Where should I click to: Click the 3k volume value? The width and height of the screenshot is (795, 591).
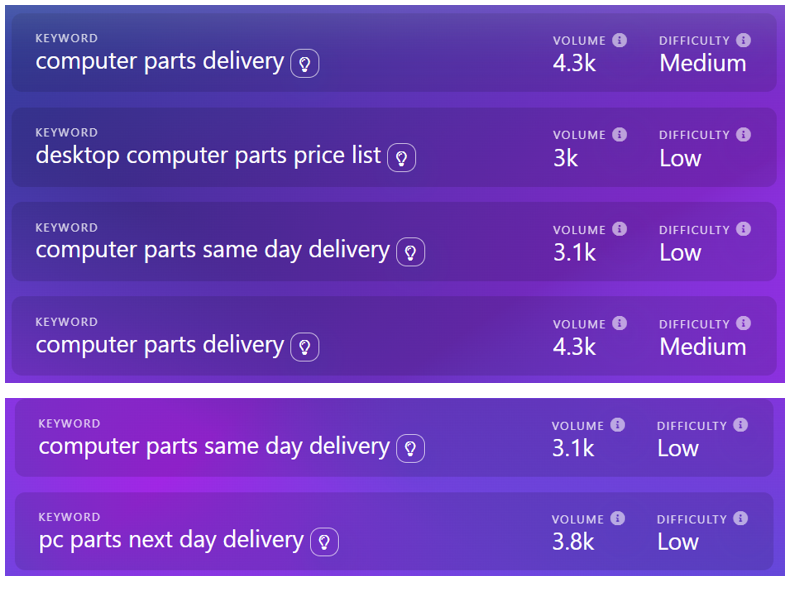coord(565,158)
